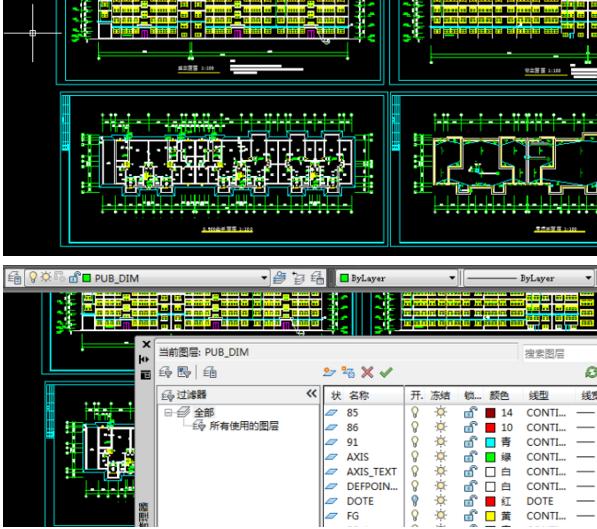Viewport: 597px width, 529px height.
Task: Toggle the freeze sun icon for layer 85
Action: [x=441, y=412]
